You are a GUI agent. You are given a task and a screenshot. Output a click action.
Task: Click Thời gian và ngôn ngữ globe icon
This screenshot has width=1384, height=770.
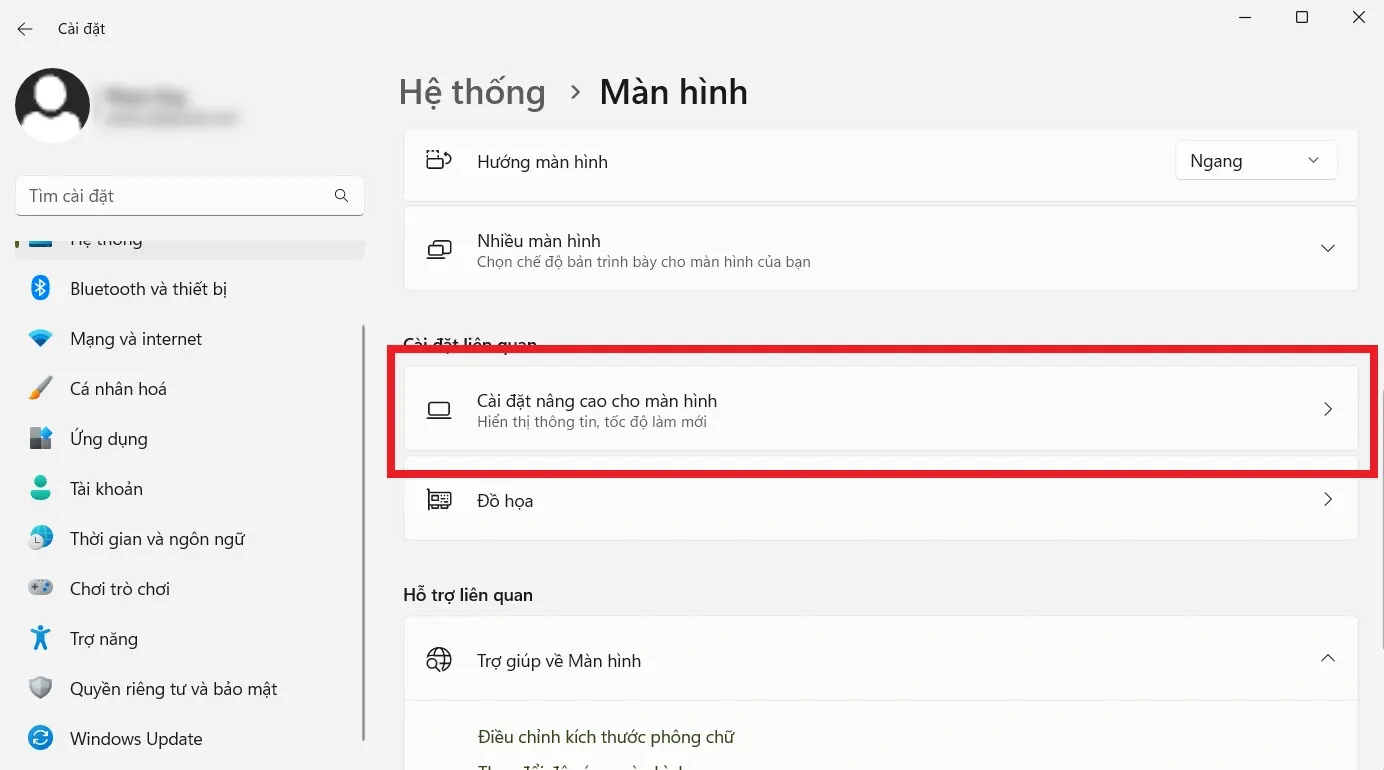pyautogui.click(x=40, y=539)
